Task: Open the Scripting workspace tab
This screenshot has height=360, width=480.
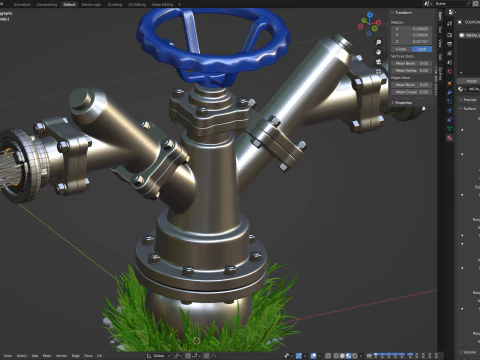Action: [115, 5]
